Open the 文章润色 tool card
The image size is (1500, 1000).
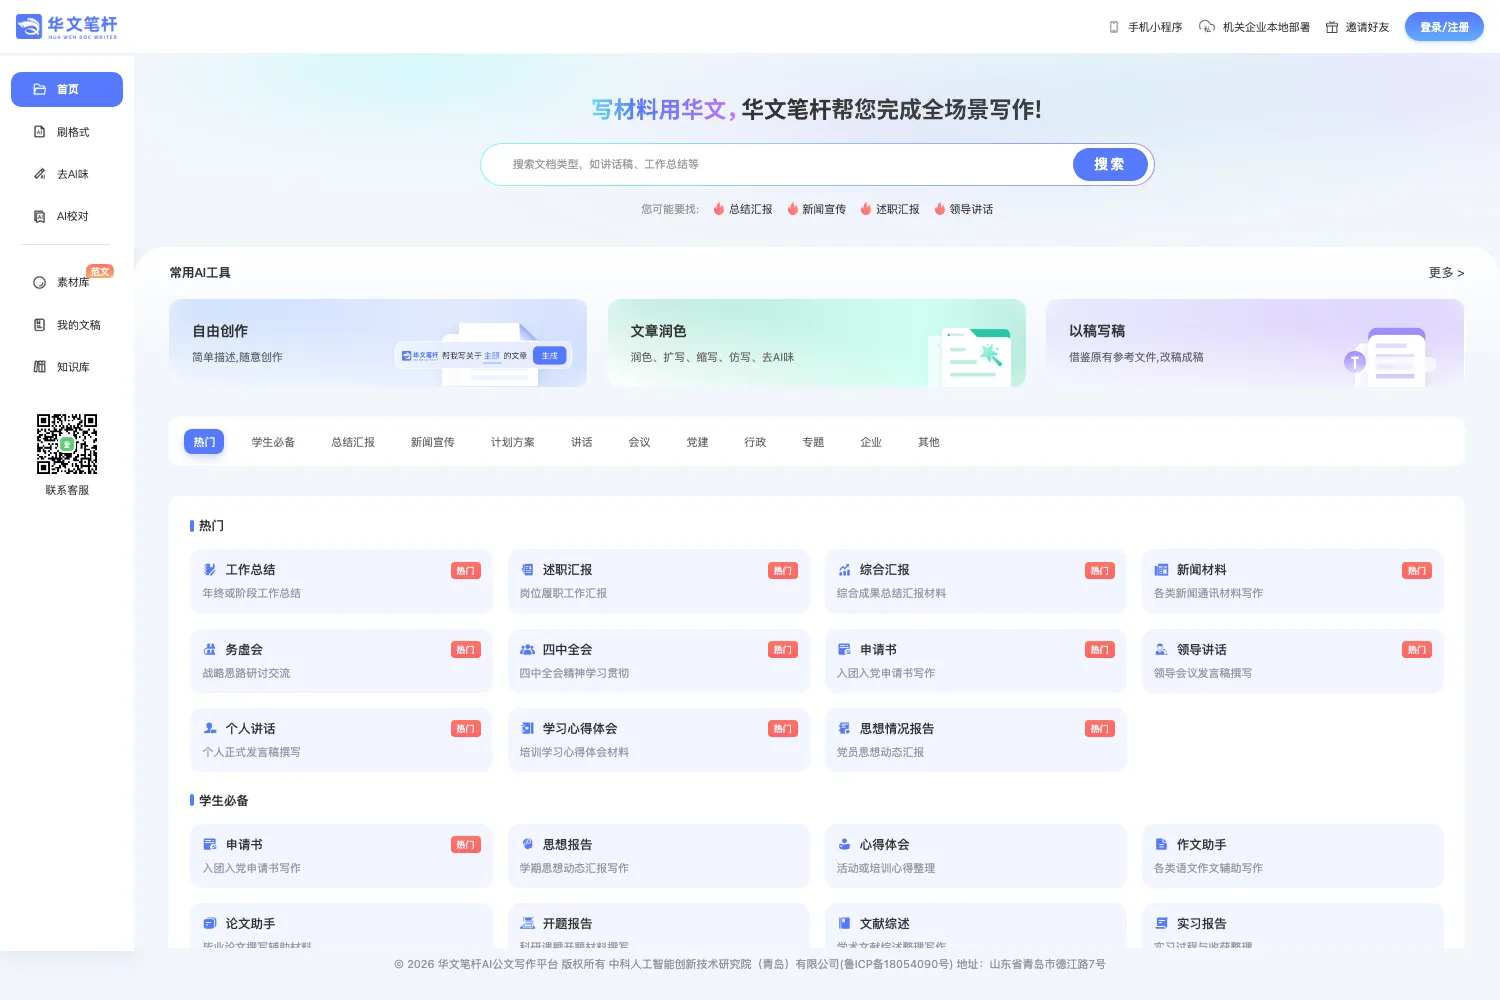(x=817, y=343)
